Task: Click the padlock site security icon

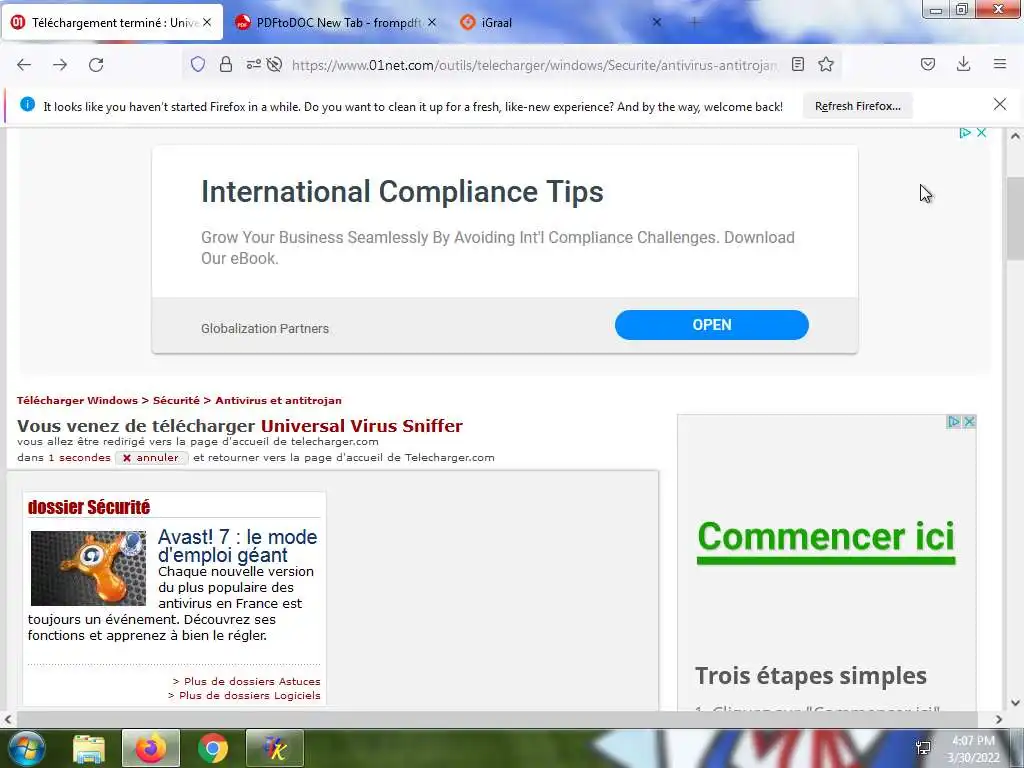Action: [x=226, y=64]
